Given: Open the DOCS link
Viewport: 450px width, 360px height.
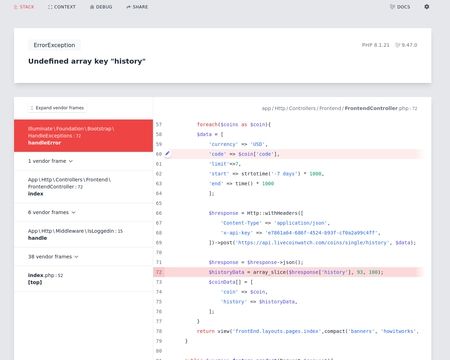Looking at the screenshot, I should click(400, 7).
